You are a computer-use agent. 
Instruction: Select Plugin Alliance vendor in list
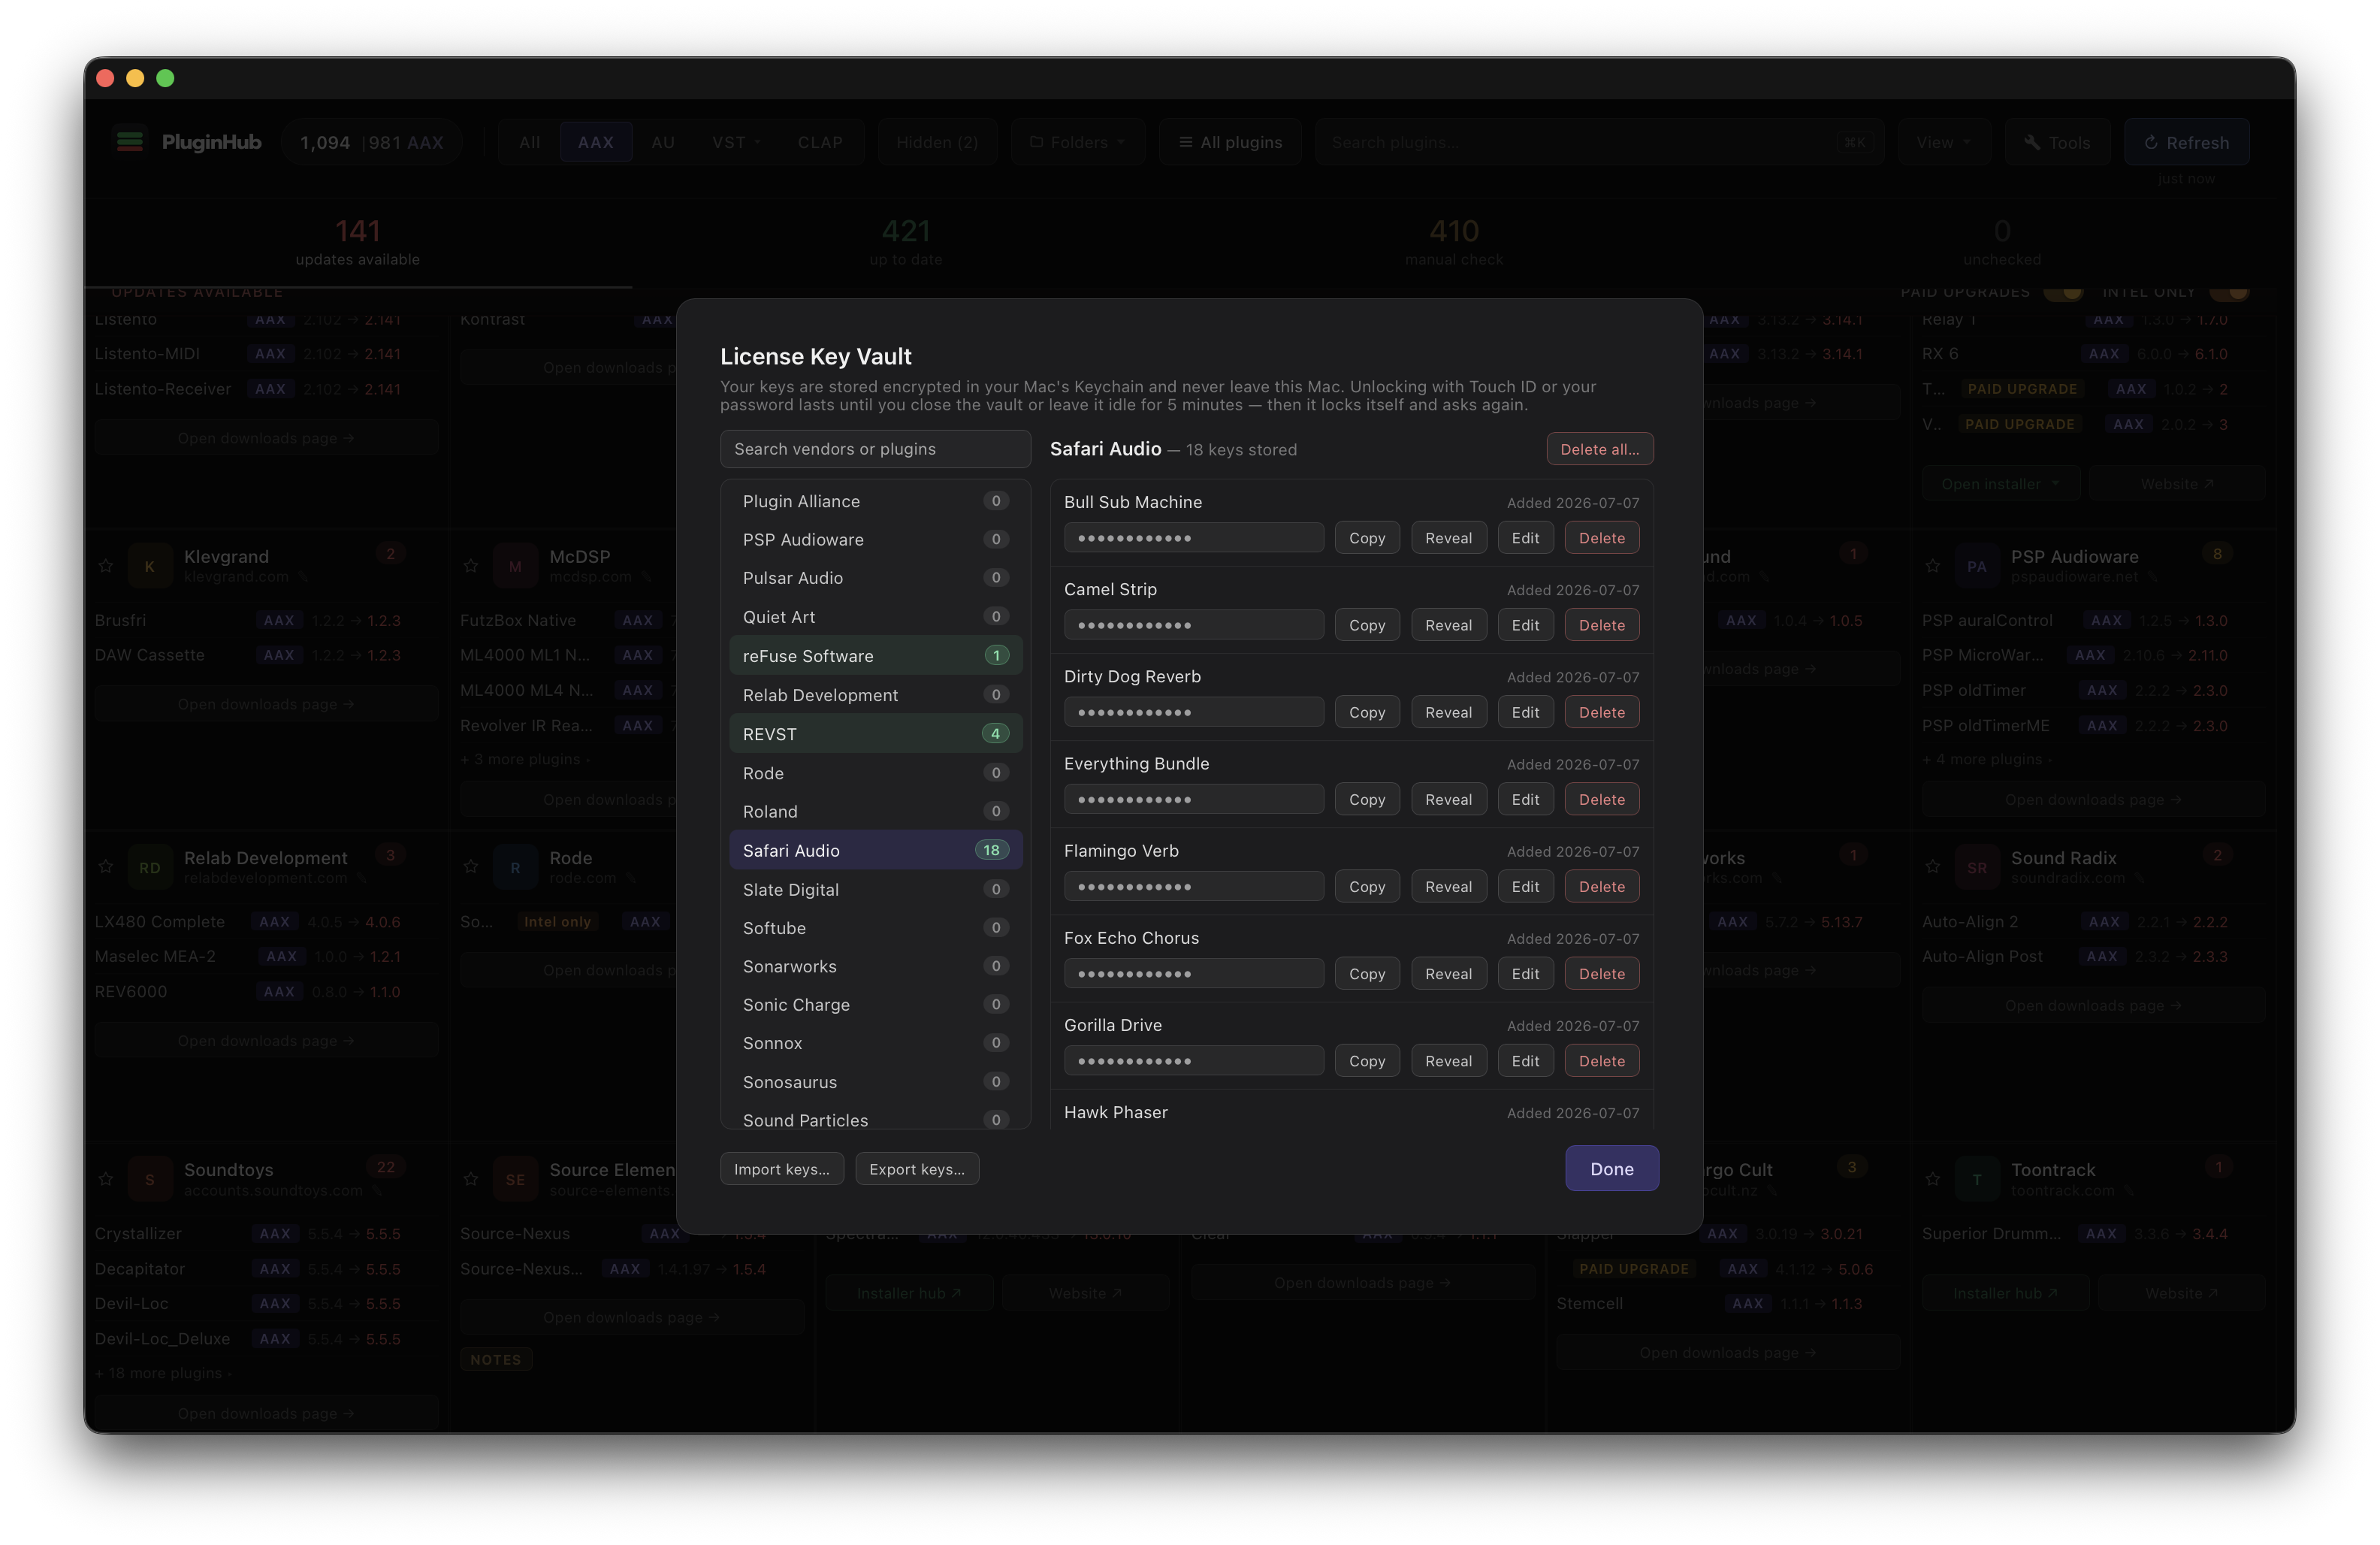(x=875, y=501)
